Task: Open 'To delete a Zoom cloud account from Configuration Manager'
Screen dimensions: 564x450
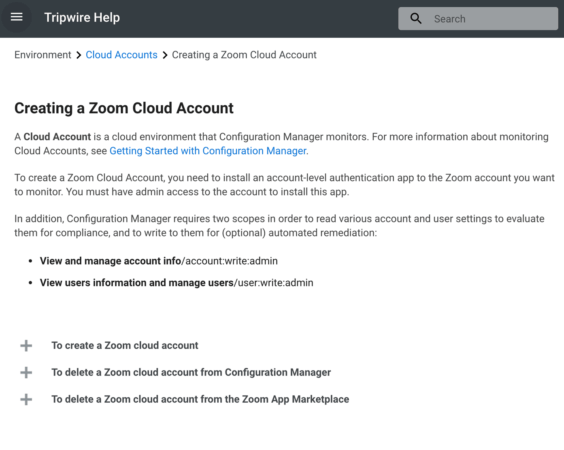Action: [191, 372]
